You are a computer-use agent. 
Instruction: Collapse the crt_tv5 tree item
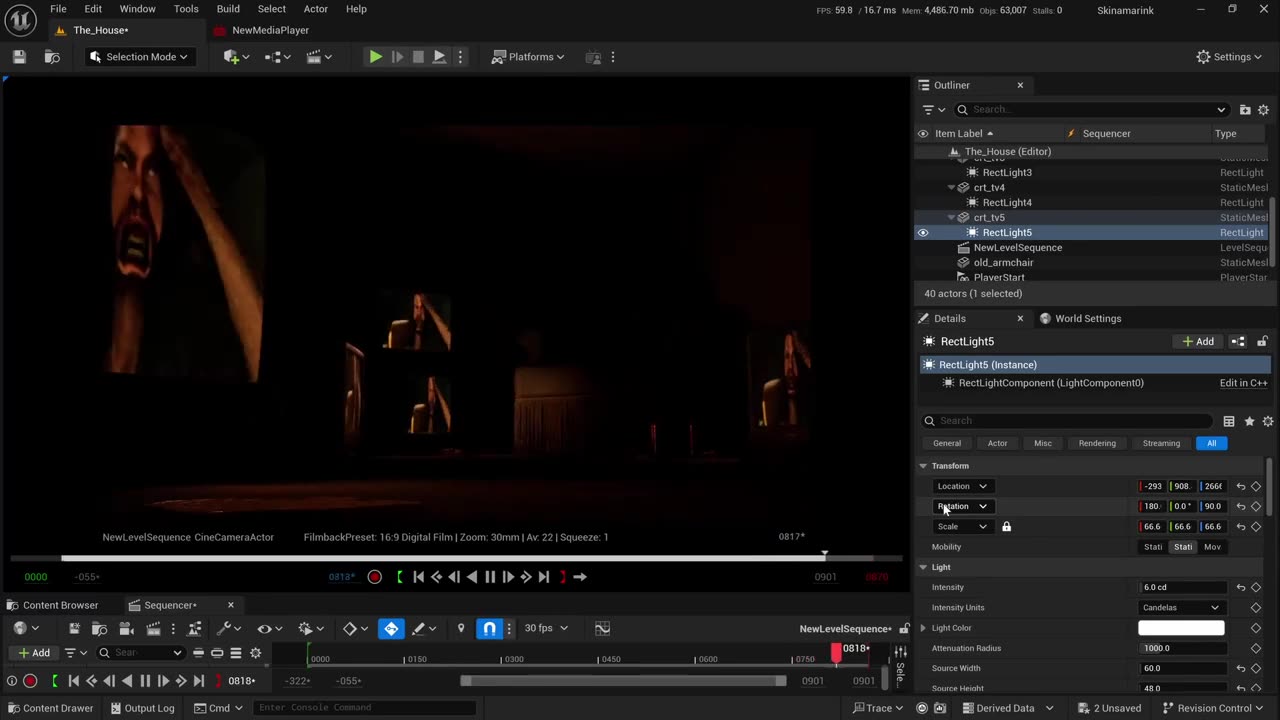coord(952,217)
